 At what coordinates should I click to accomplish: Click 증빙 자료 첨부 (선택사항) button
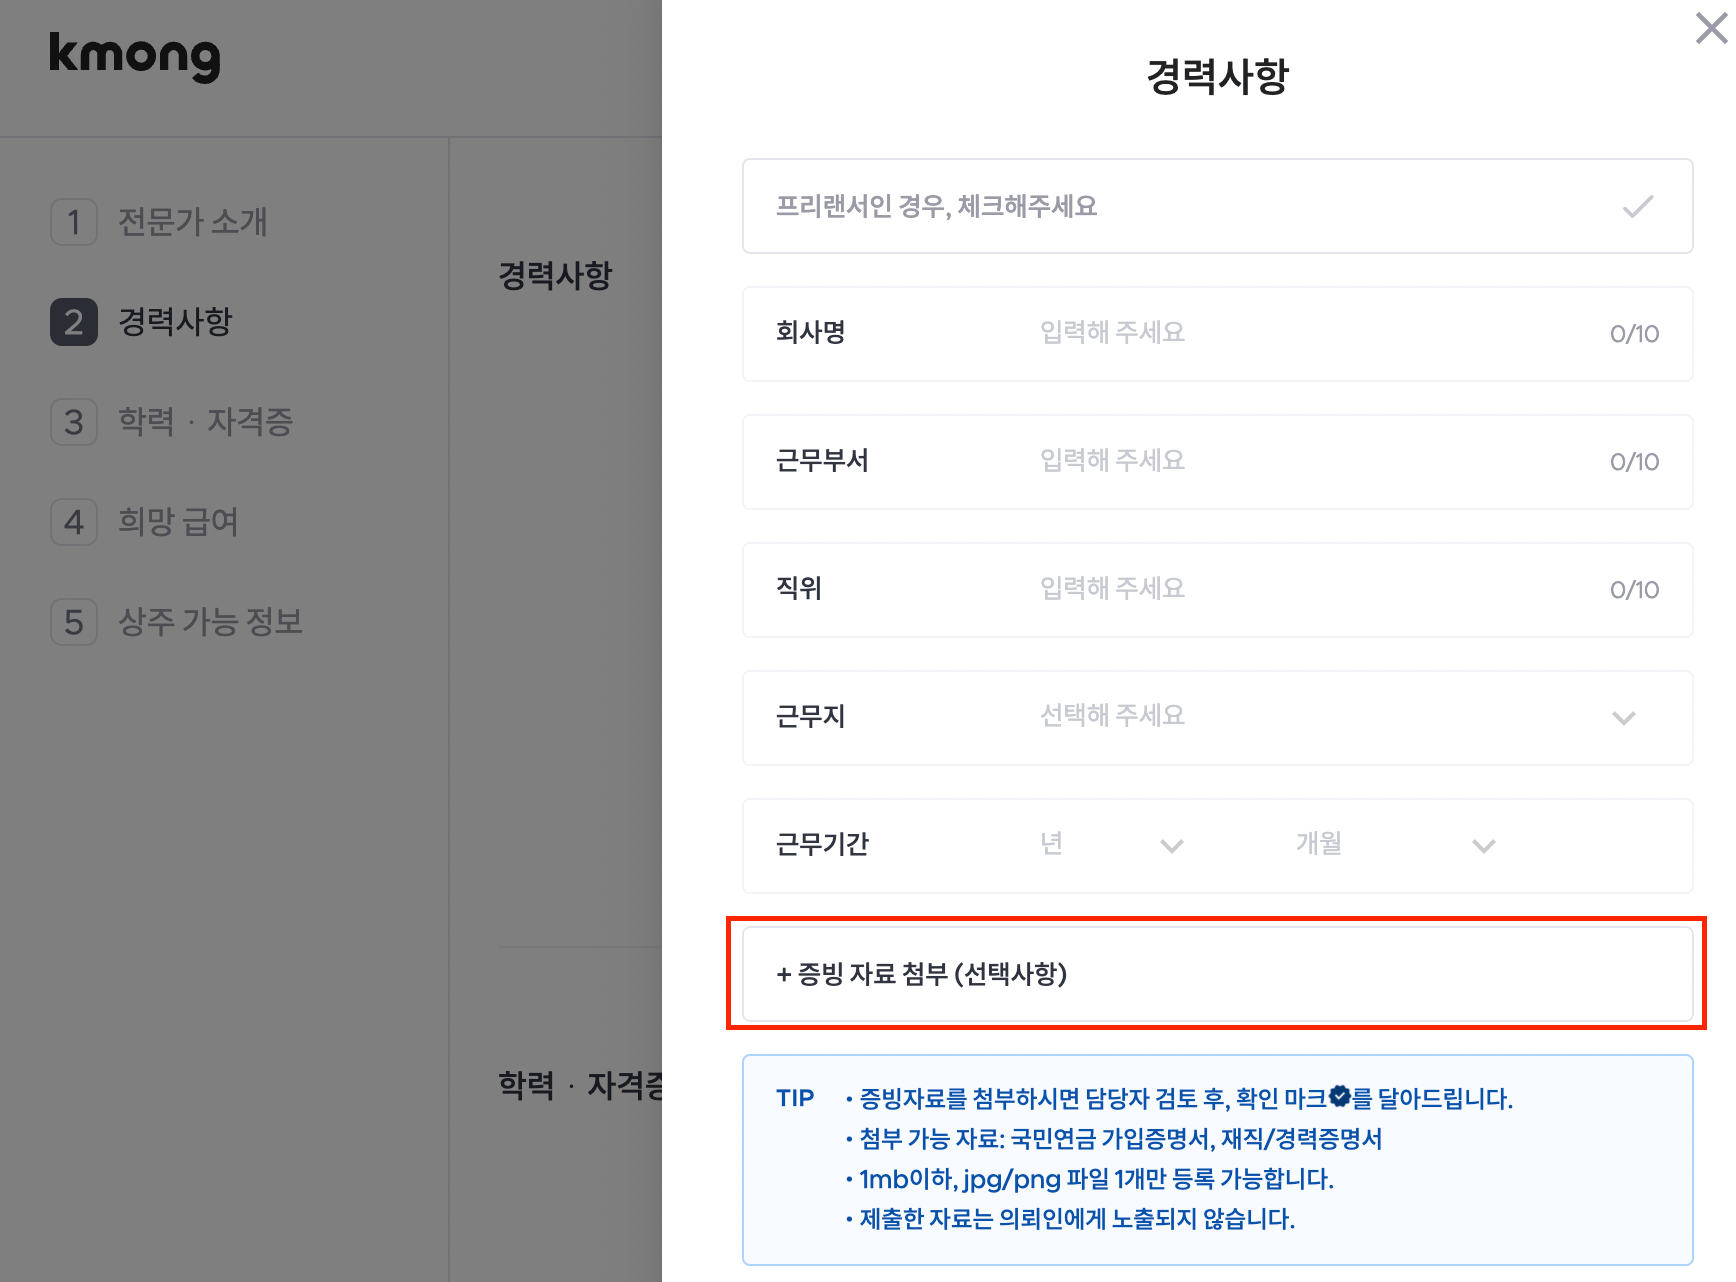(x=1216, y=974)
